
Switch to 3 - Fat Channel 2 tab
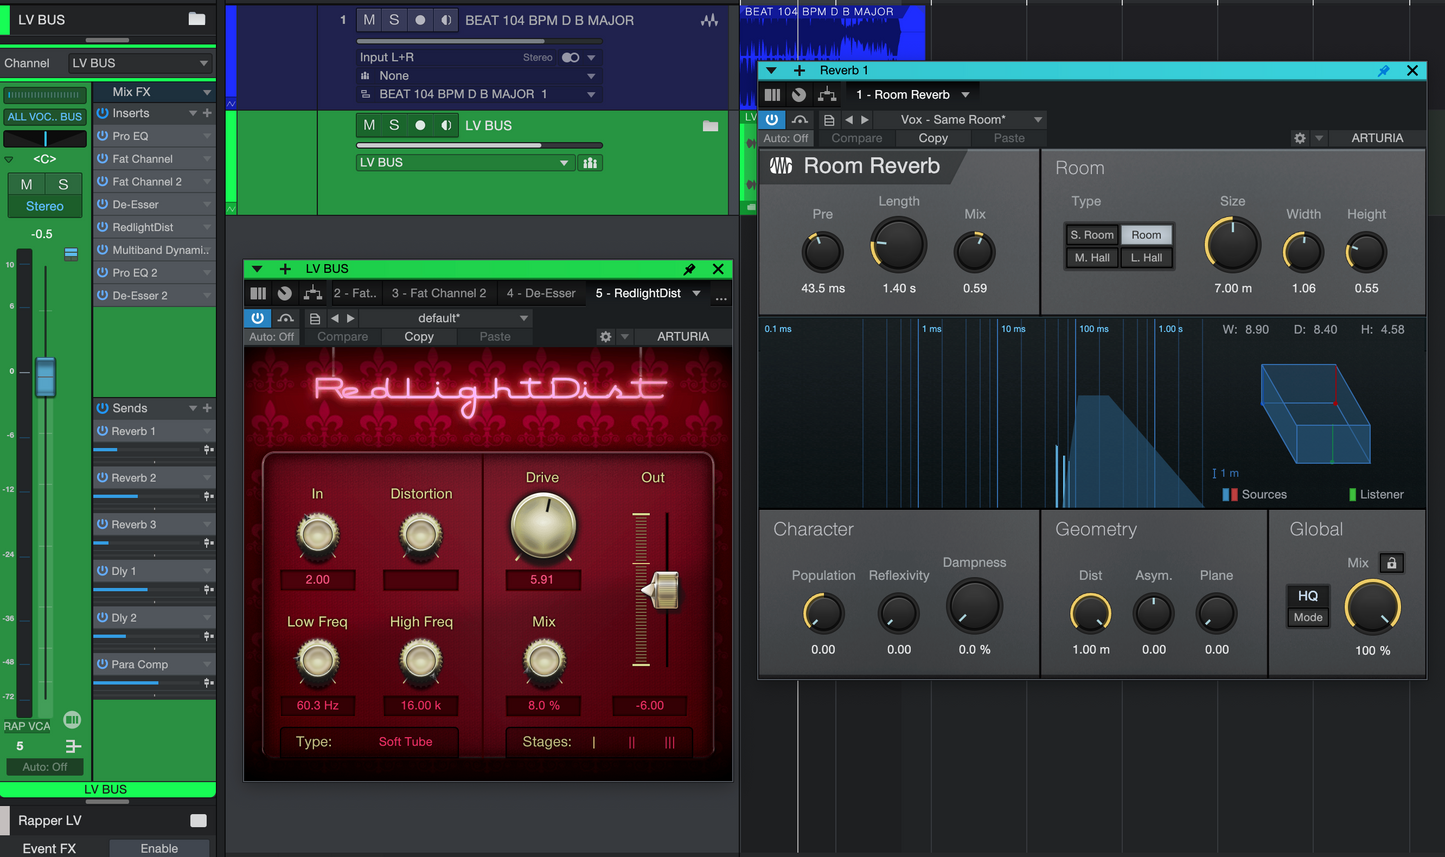439,293
